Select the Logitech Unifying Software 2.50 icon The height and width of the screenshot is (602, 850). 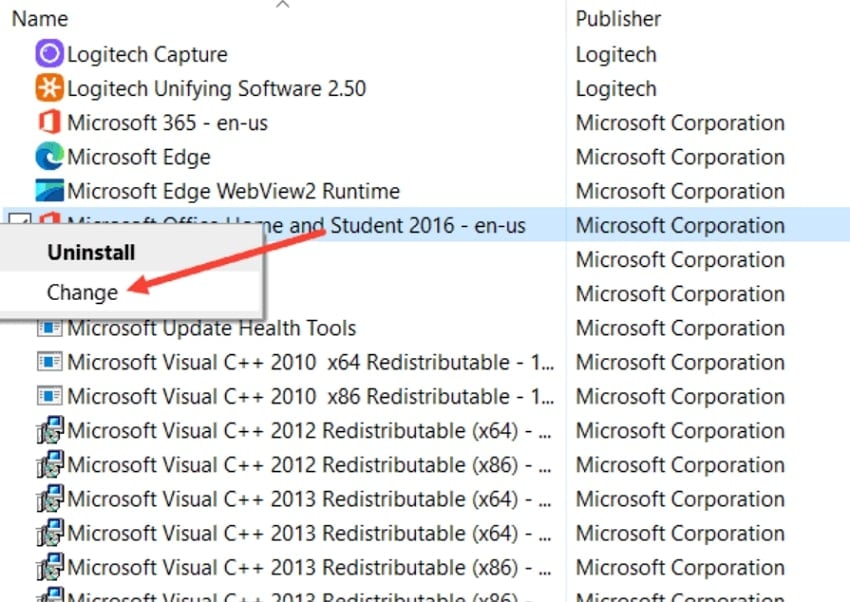pos(49,88)
